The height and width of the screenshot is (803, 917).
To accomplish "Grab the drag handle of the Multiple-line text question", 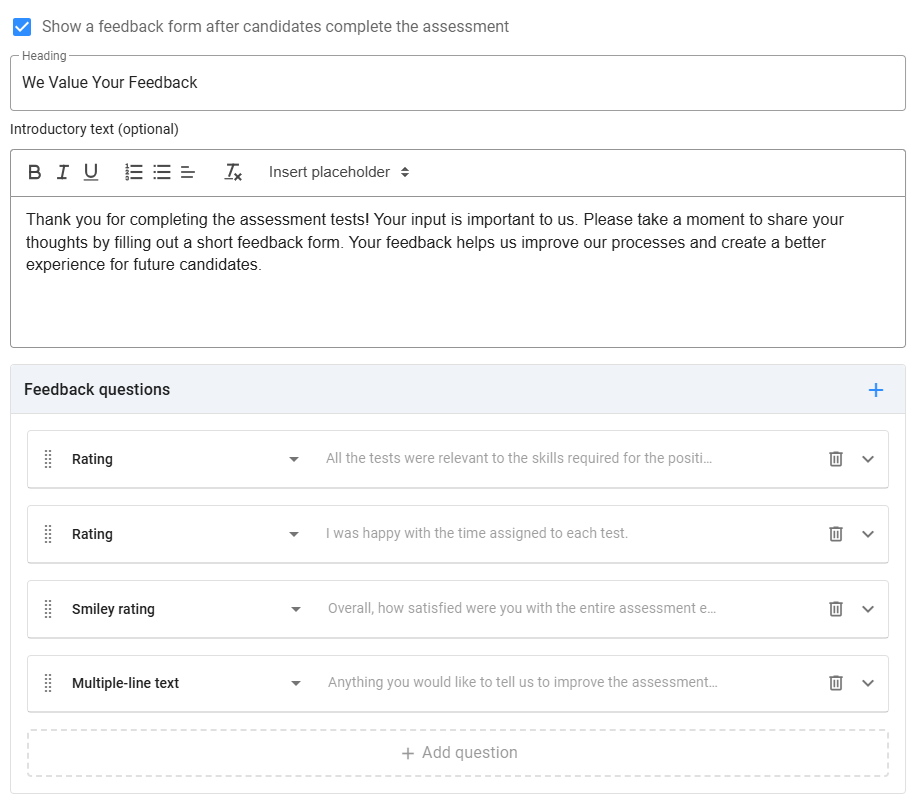I will point(47,683).
